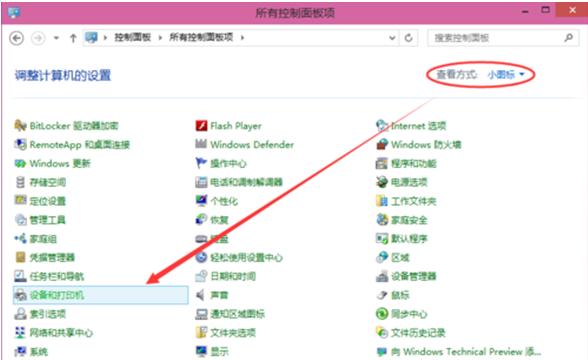588x360 pixels.
Task: Click the 操作中心 flag icon
Action: [x=201, y=163]
